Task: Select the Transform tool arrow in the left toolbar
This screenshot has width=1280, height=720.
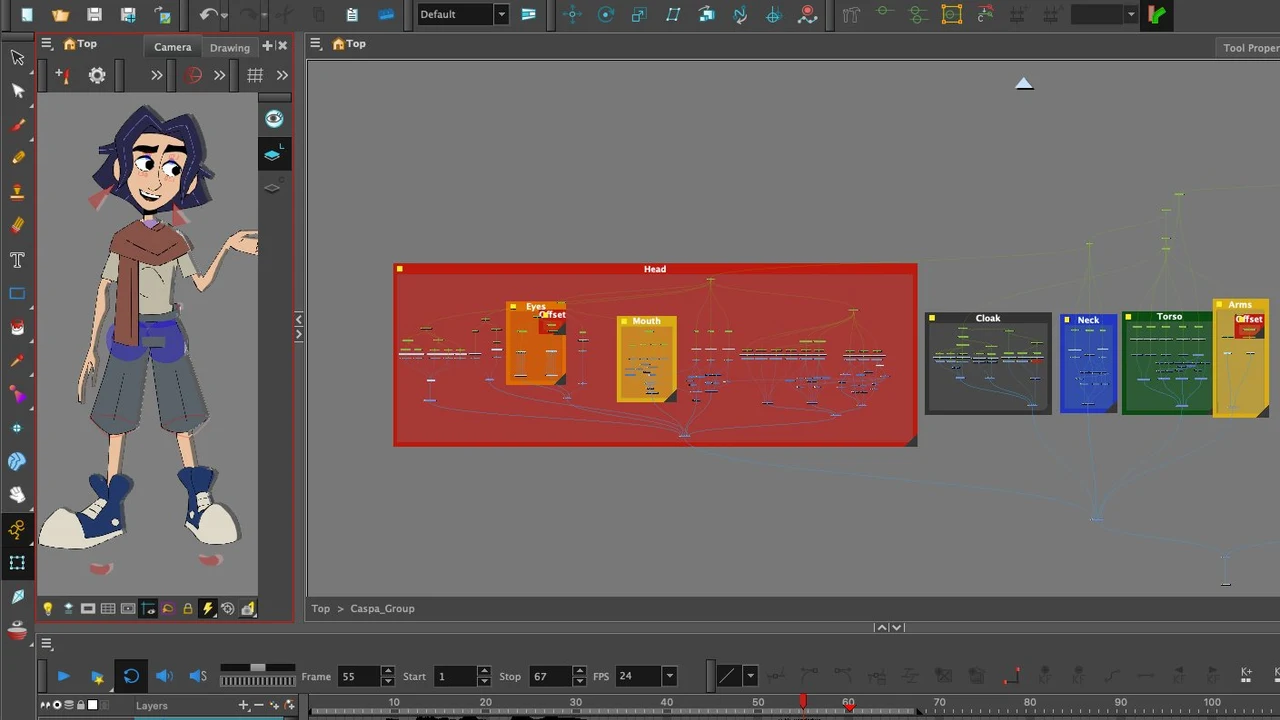Action: (17, 57)
